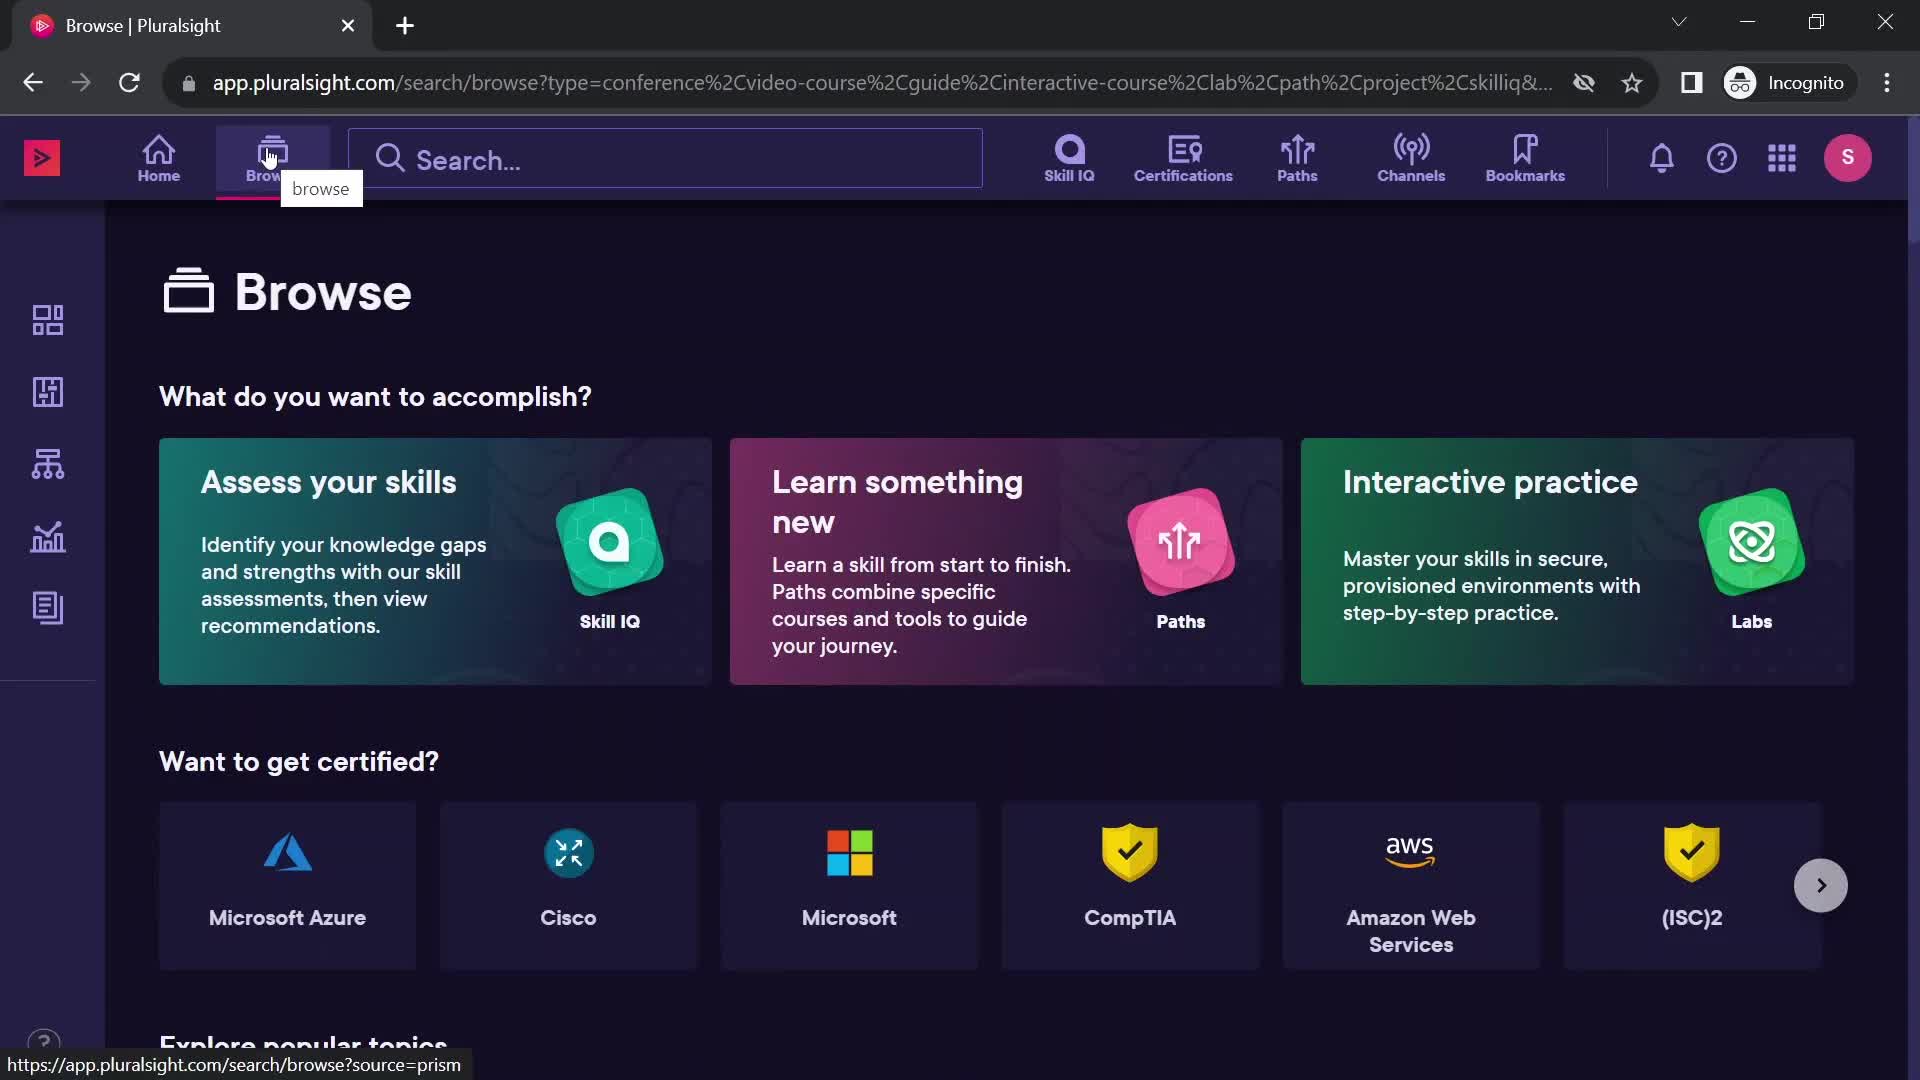Click the analytics chart sidebar icon
Viewport: 1920px width, 1080px height.
[48, 537]
